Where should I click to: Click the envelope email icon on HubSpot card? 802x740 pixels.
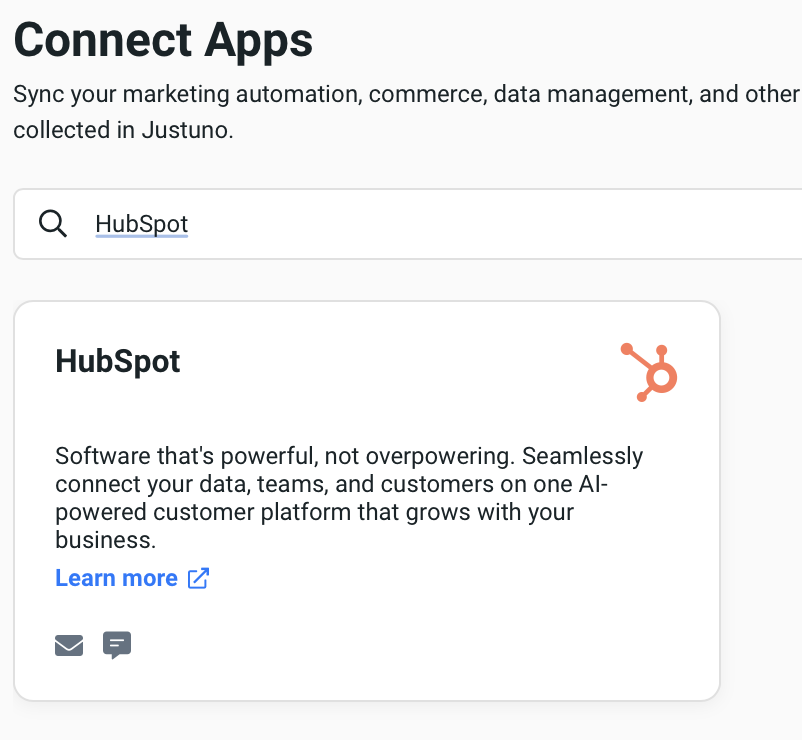point(69,646)
